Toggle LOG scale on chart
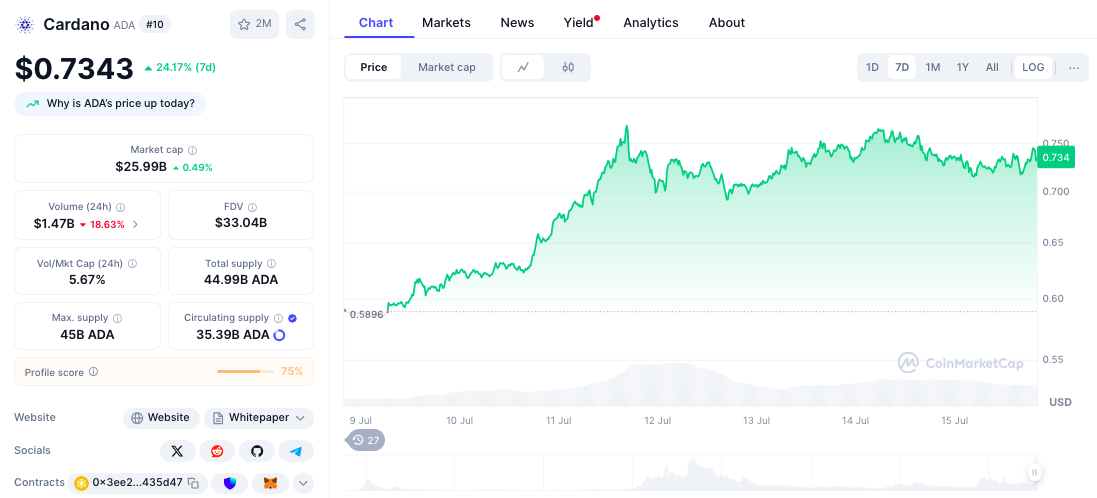Image resolution: width=1097 pixels, height=498 pixels. (1033, 67)
